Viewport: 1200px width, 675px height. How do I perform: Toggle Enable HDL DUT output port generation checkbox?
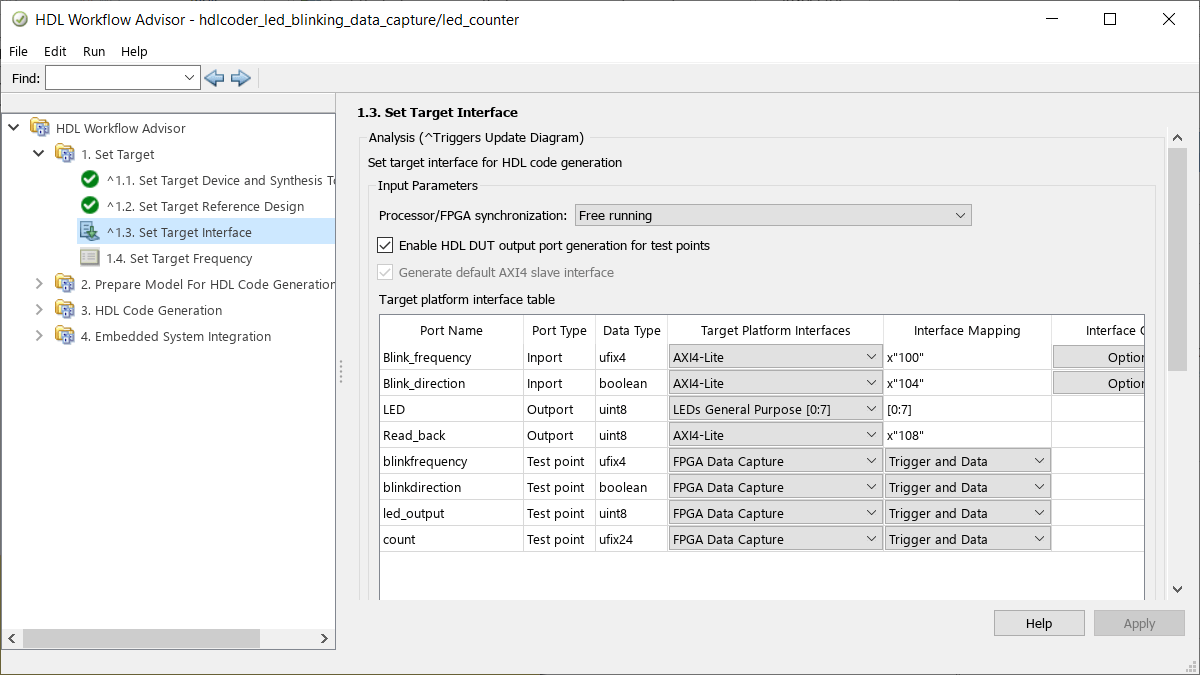click(385, 245)
